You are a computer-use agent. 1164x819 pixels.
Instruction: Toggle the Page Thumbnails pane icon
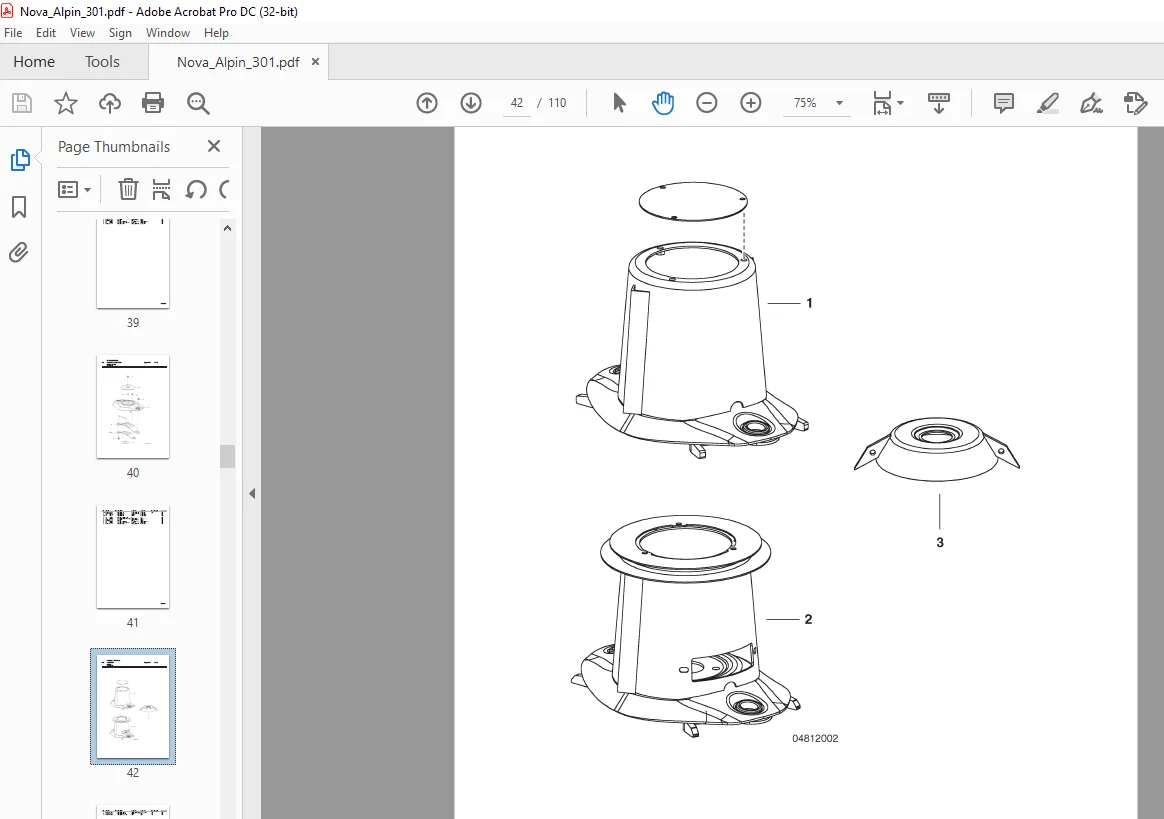point(19,160)
